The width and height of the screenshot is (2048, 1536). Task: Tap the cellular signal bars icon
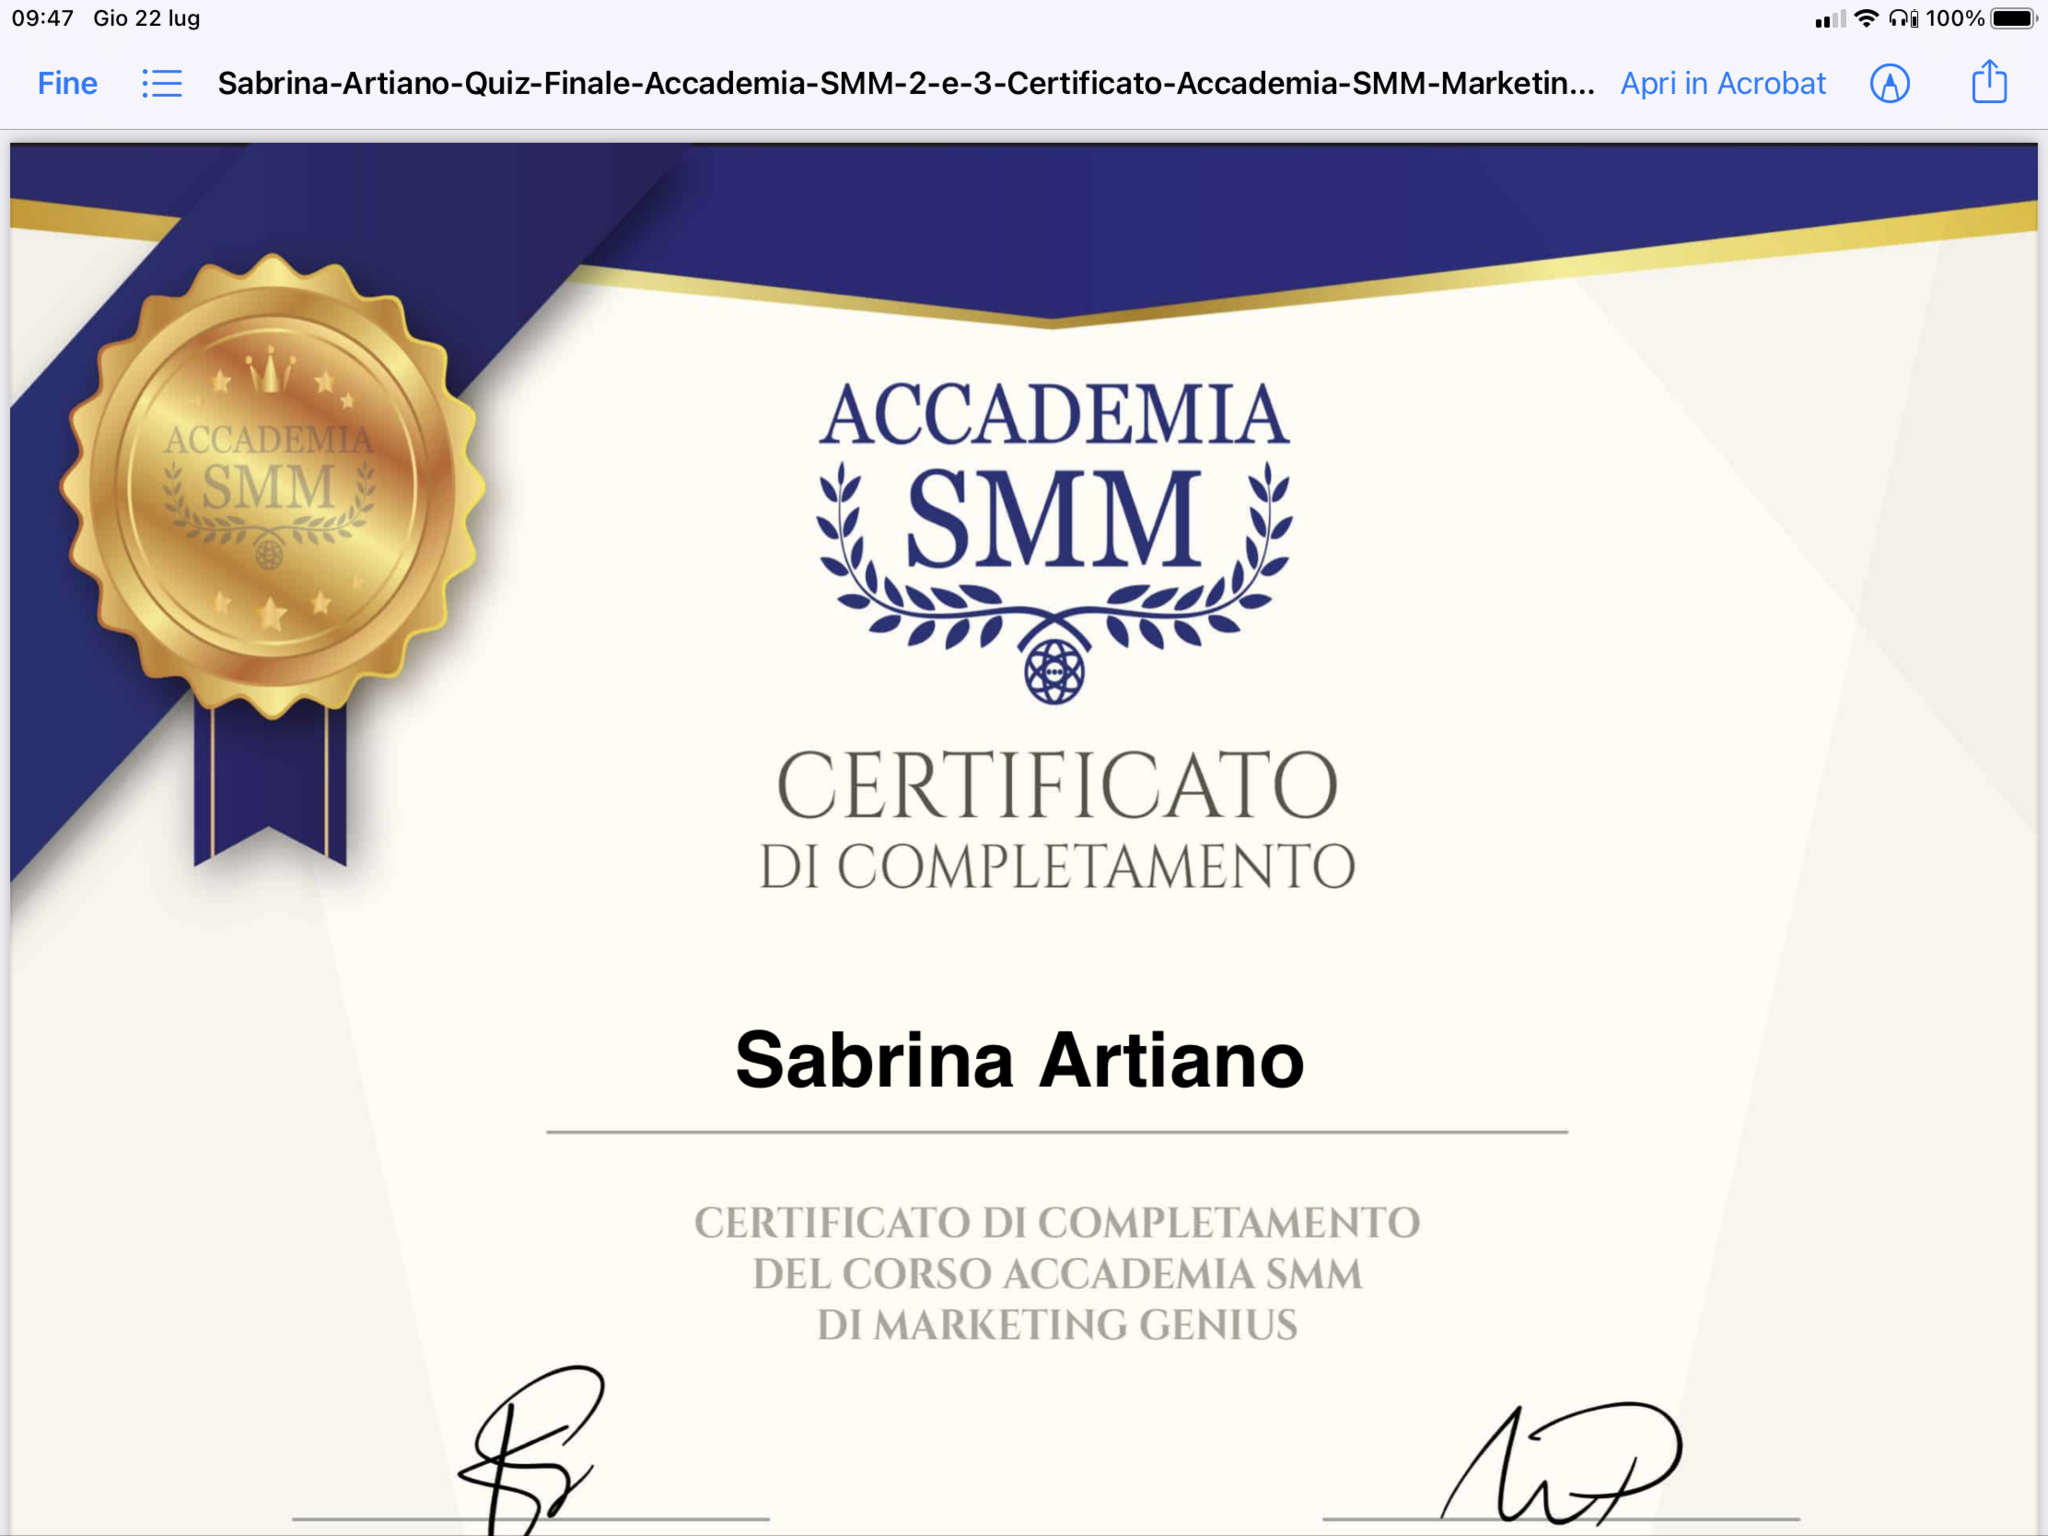pos(1829,19)
